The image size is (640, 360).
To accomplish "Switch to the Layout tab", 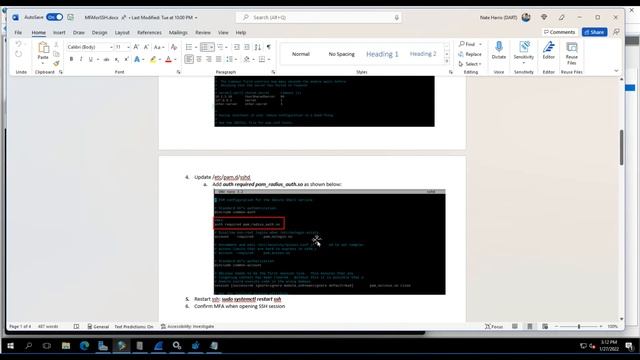I will [x=122, y=32].
